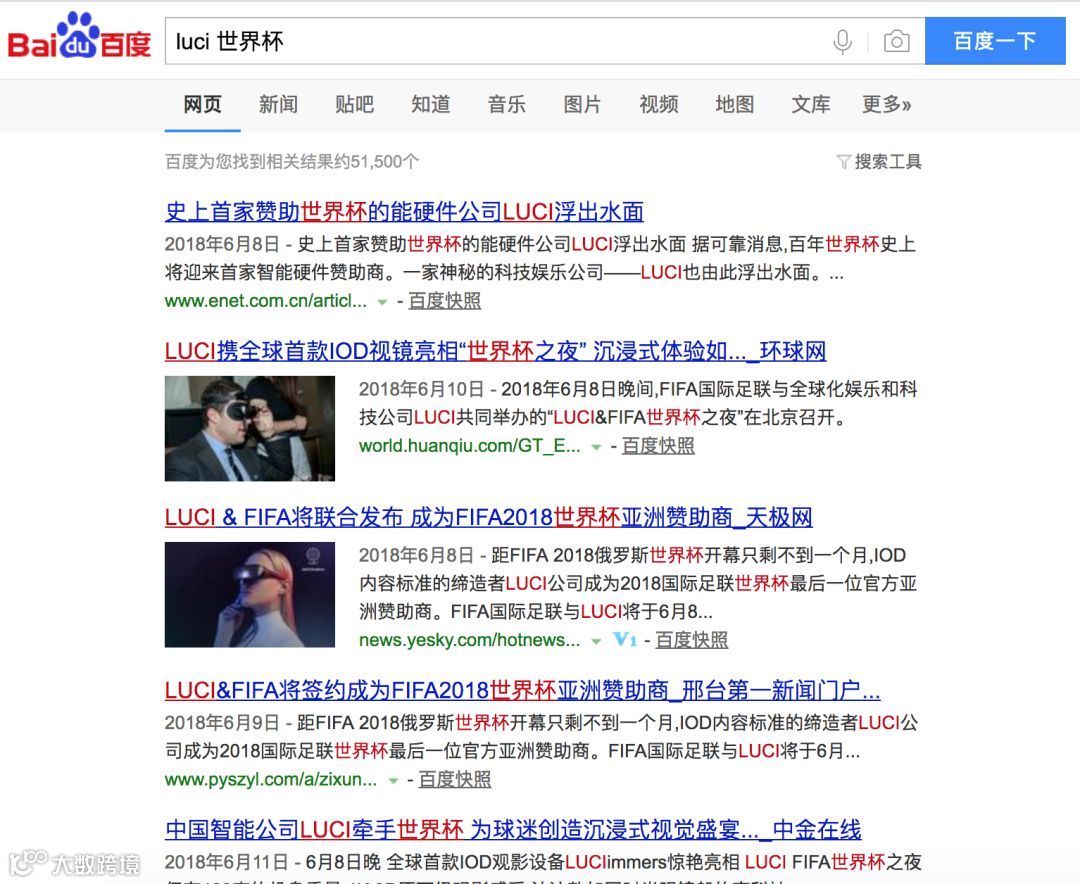Switch to the 图片 tab
Image resolution: width=1080 pixels, height=884 pixels.
[582, 105]
